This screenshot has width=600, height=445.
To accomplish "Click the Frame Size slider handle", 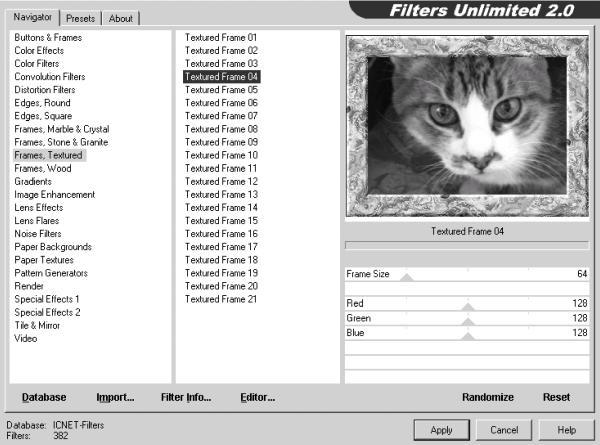I will [x=407, y=277].
